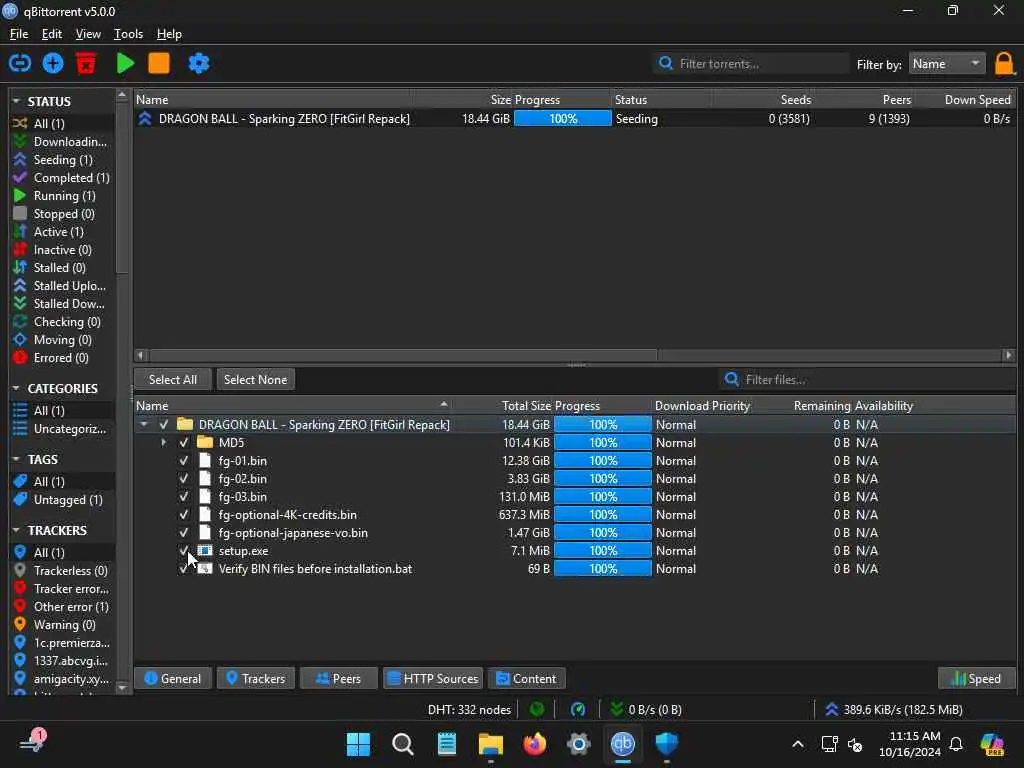
Task: Open the Help menu
Action: 169,34
